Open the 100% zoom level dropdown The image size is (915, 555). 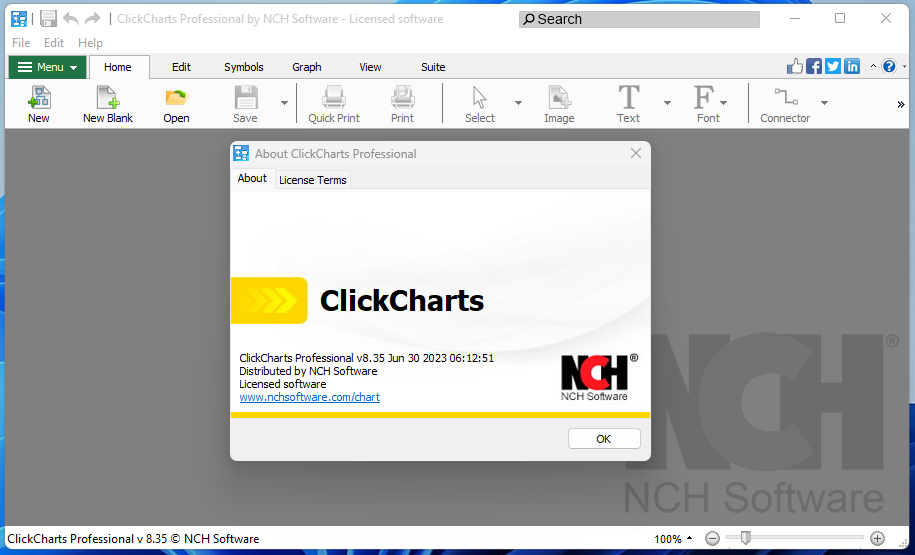(x=672, y=539)
